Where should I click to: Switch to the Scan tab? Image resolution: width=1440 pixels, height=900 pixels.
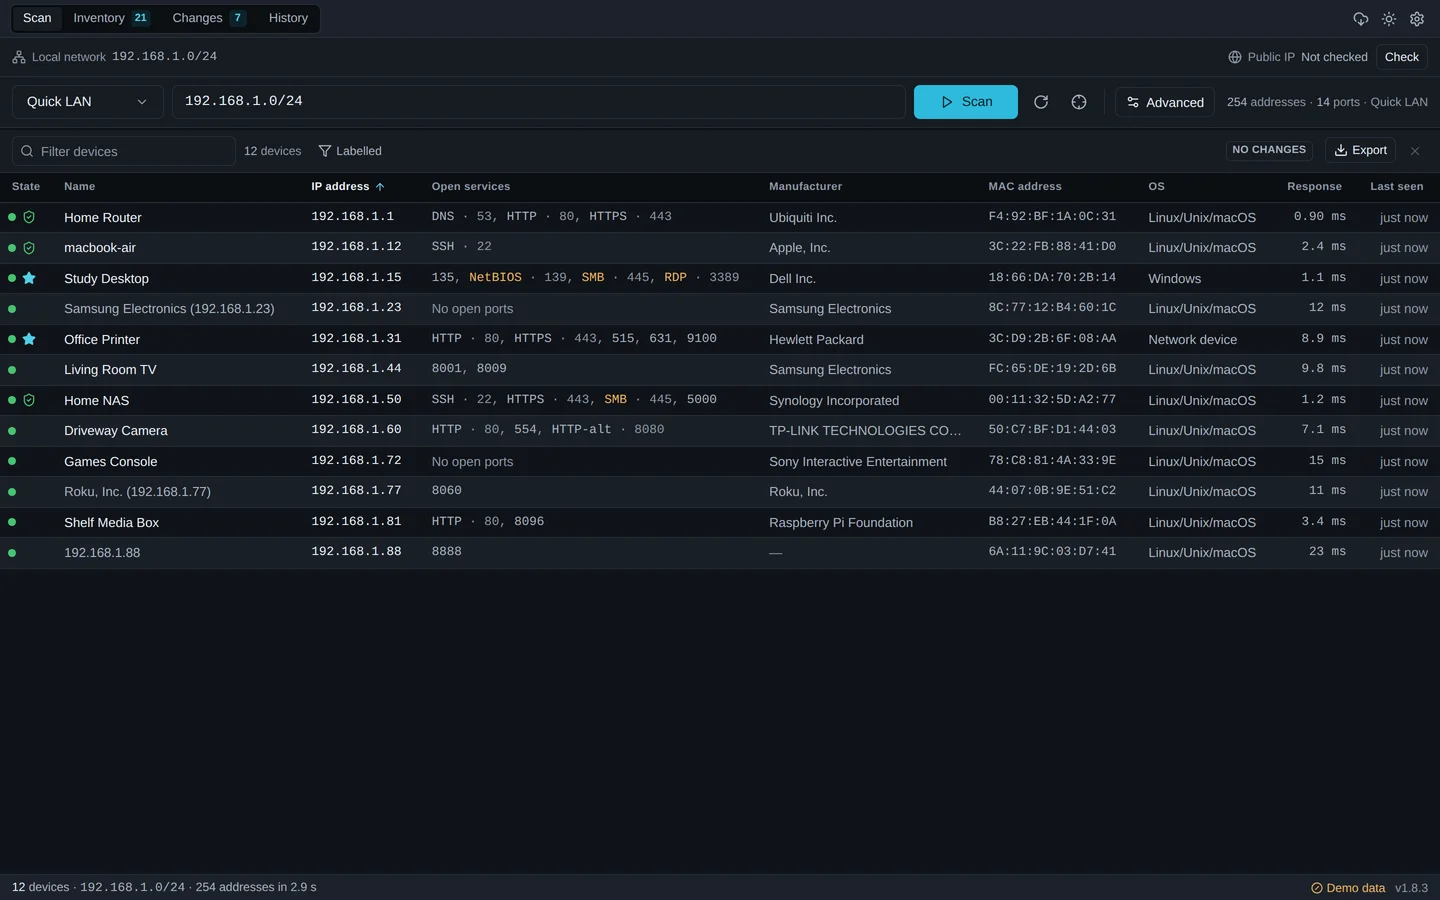click(37, 18)
